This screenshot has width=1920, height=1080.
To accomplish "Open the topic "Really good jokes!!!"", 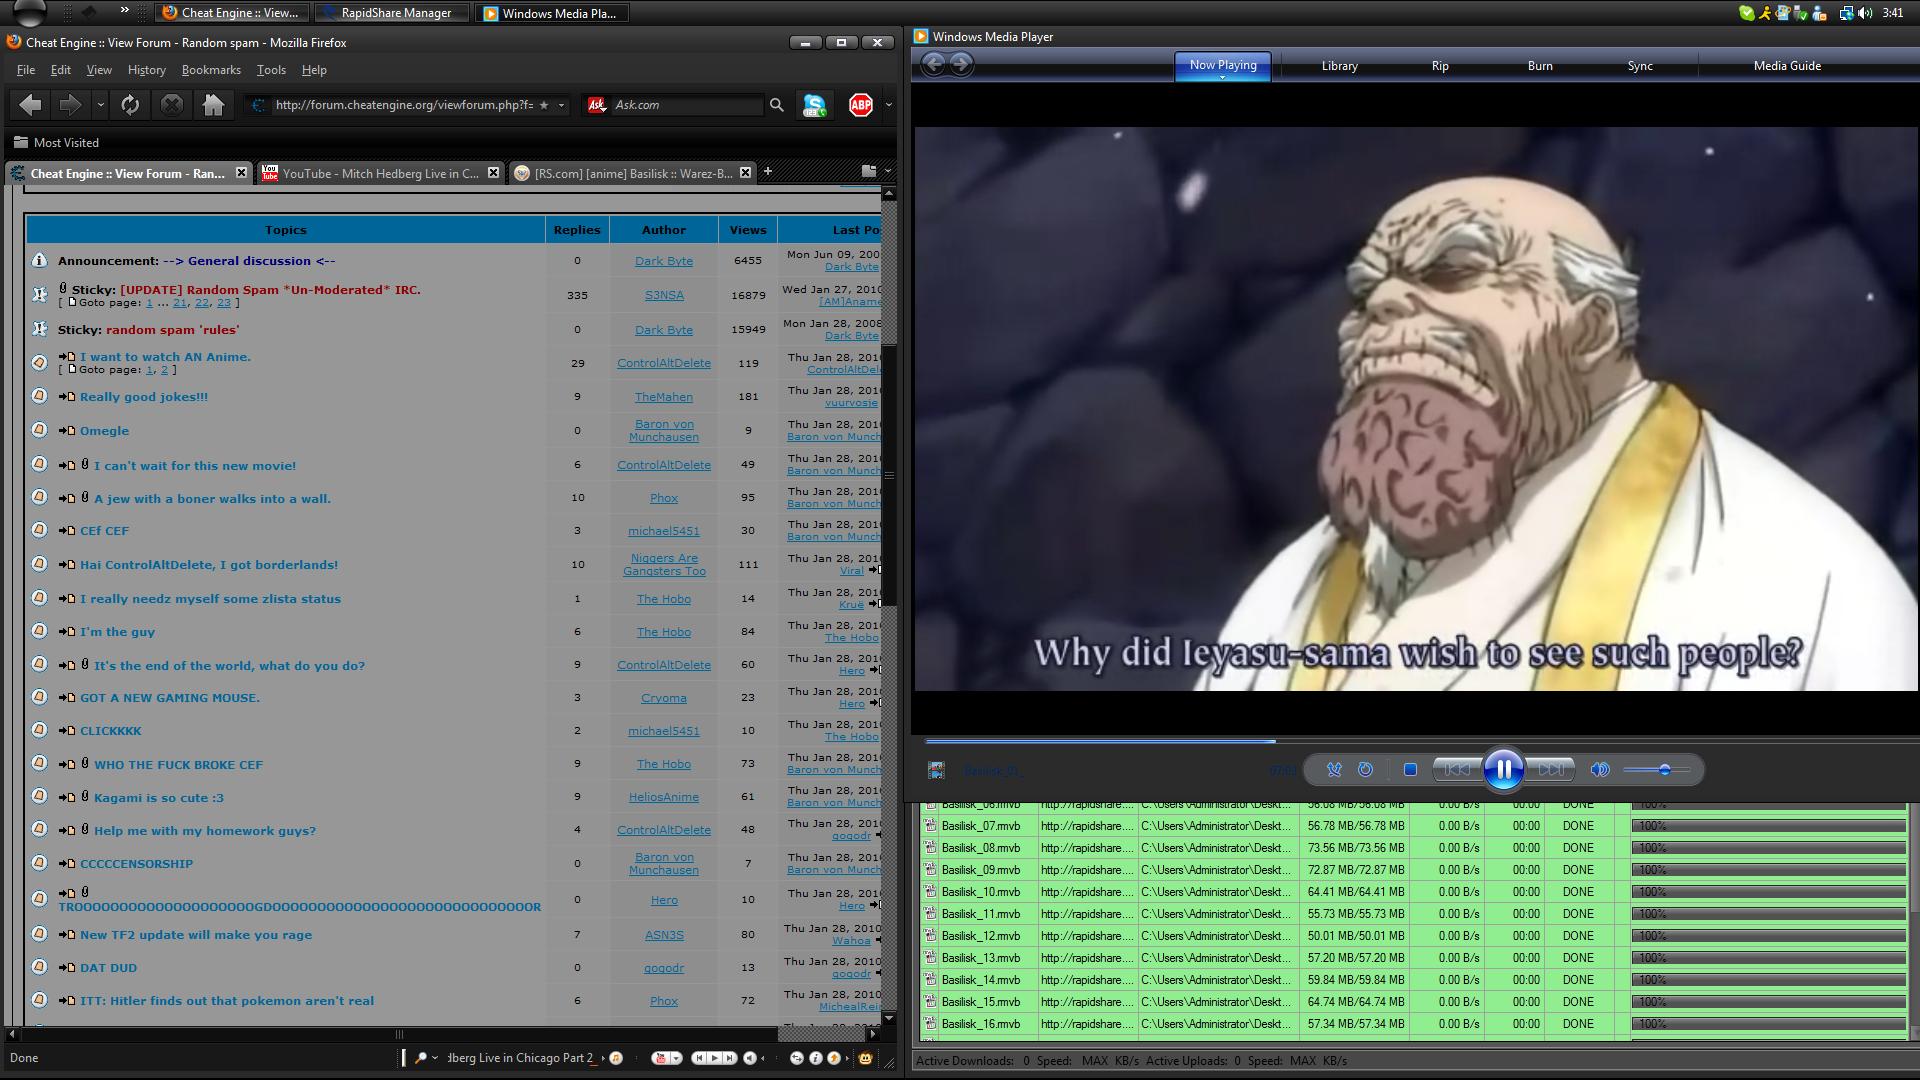I will tap(144, 397).
